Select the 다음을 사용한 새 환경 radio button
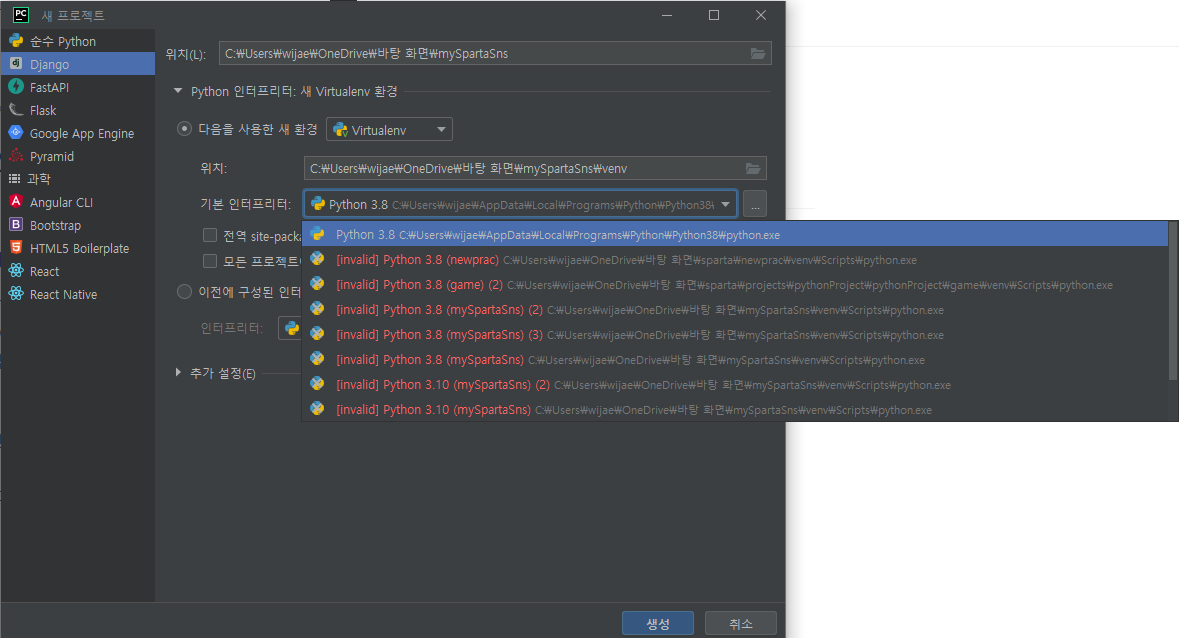This screenshot has width=1179, height=638. [x=184, y=129]
